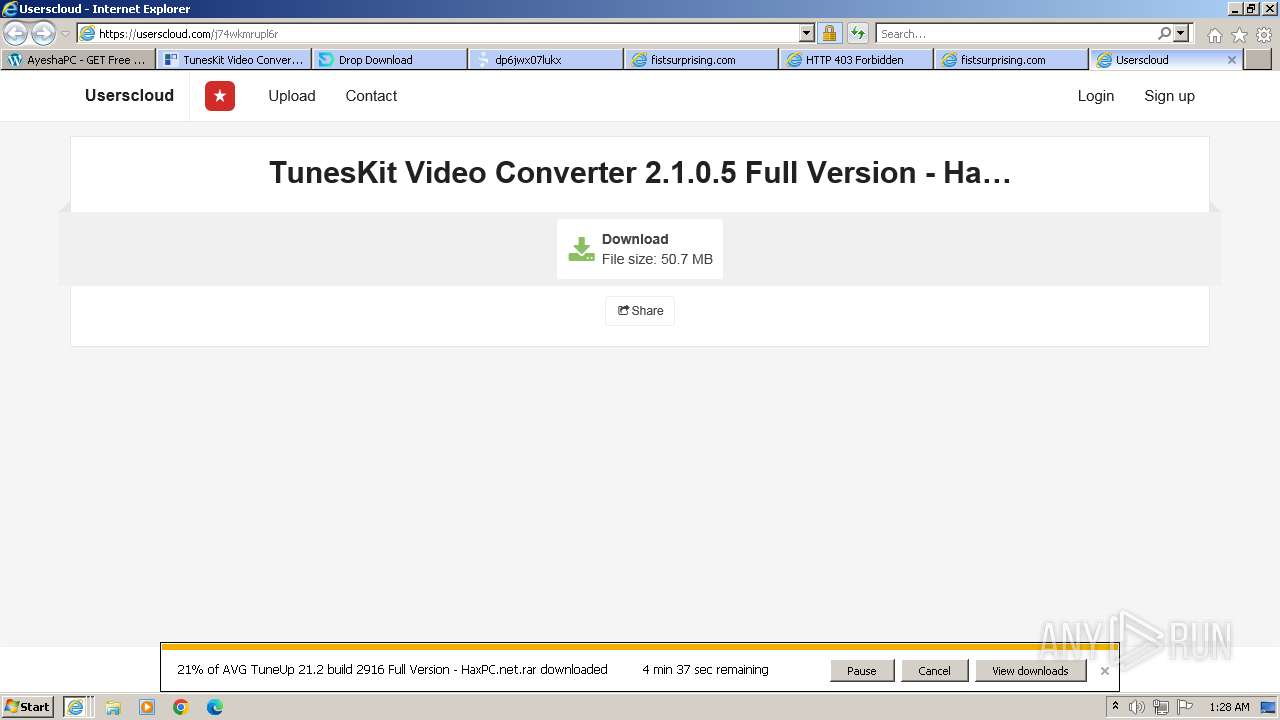This screenshot has height=720, width=1280.
Task: Pause the AVG TuneUp download
Action: point(862,671)
